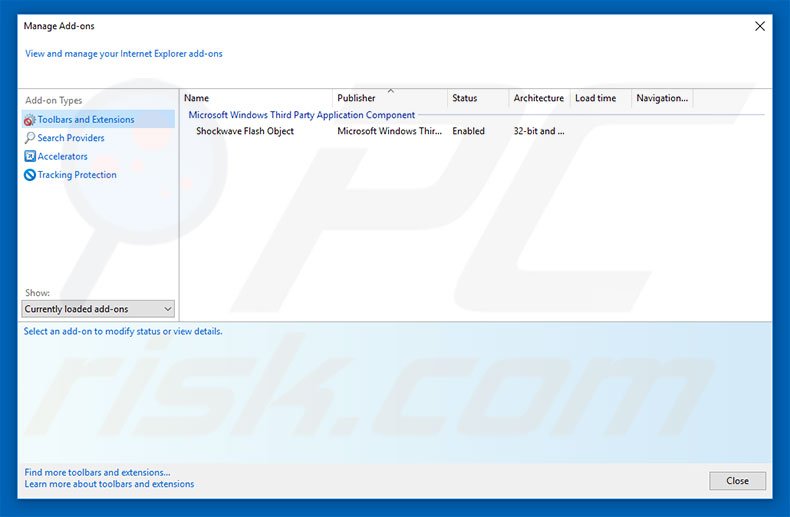Click the Navigation column header
Image resolution: width=790 pixels, height=517 pixels.
(661, 98)
